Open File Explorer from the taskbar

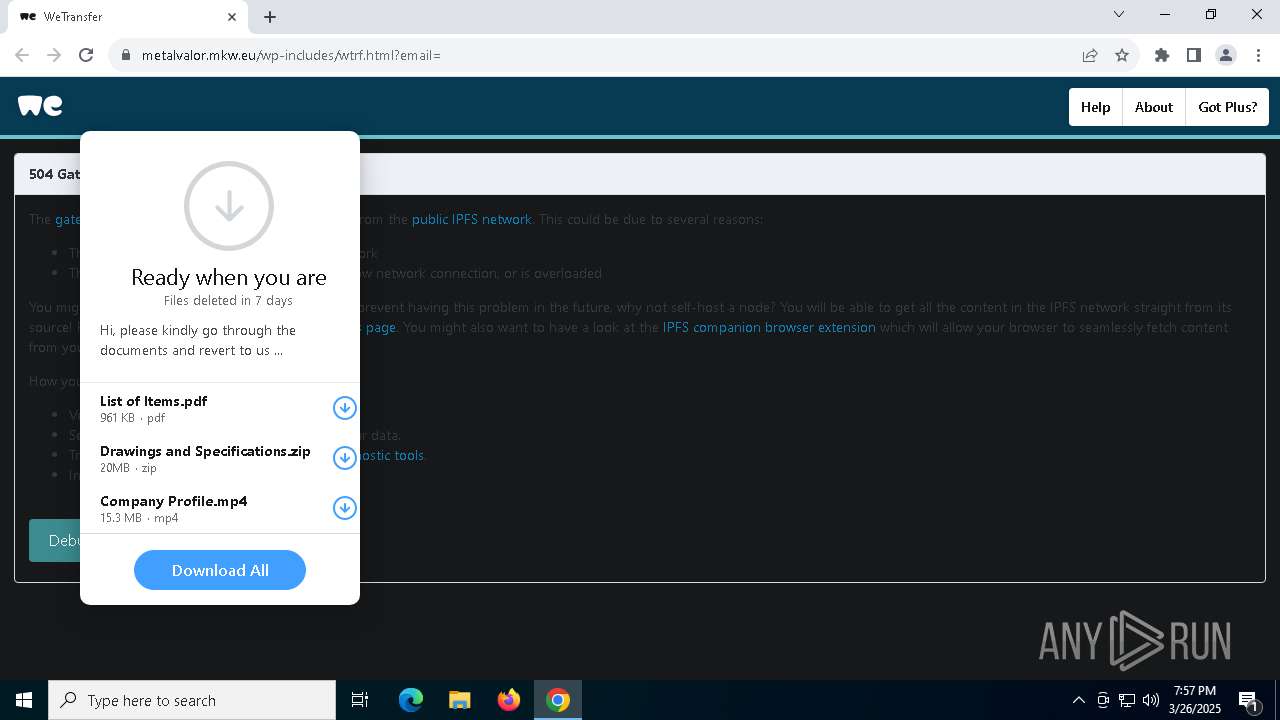click(459, 700)
